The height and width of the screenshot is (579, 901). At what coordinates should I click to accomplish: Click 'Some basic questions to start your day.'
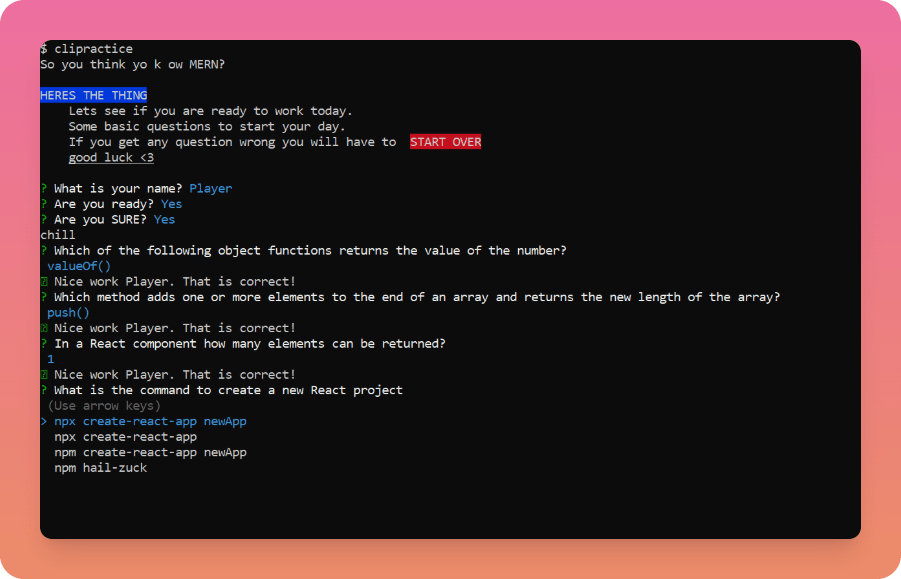pyautogui.click(x=207, y=126)
